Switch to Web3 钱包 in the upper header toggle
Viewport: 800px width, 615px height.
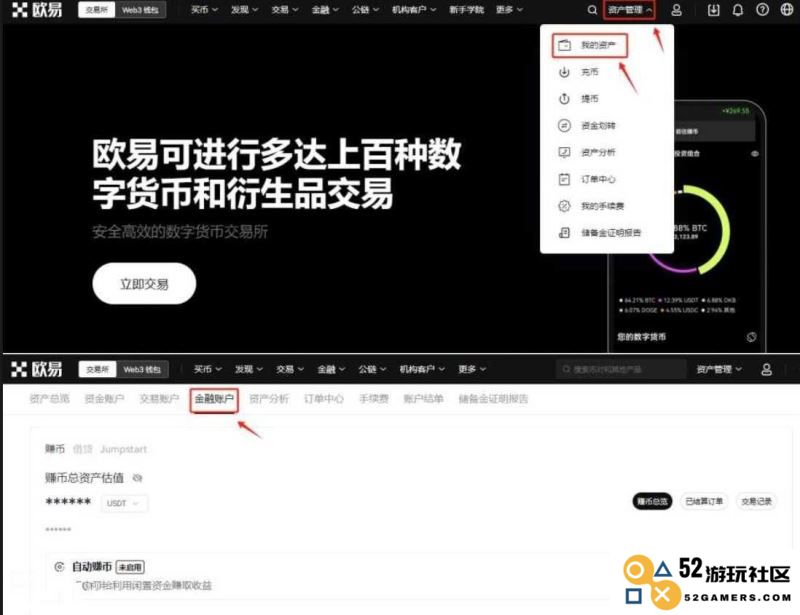tap(140, 10)
